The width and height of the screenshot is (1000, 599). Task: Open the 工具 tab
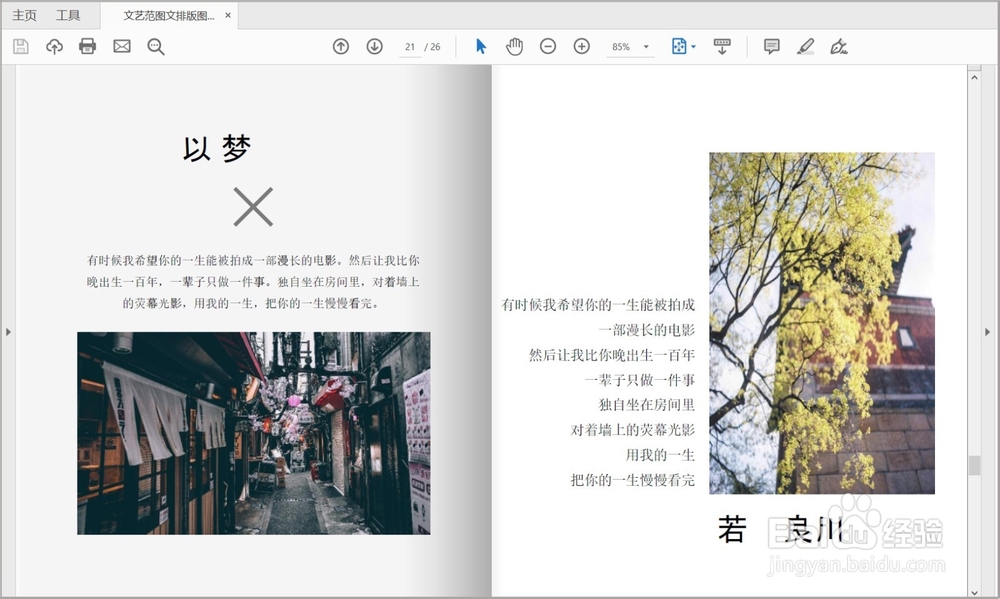[x=68, y=15]
